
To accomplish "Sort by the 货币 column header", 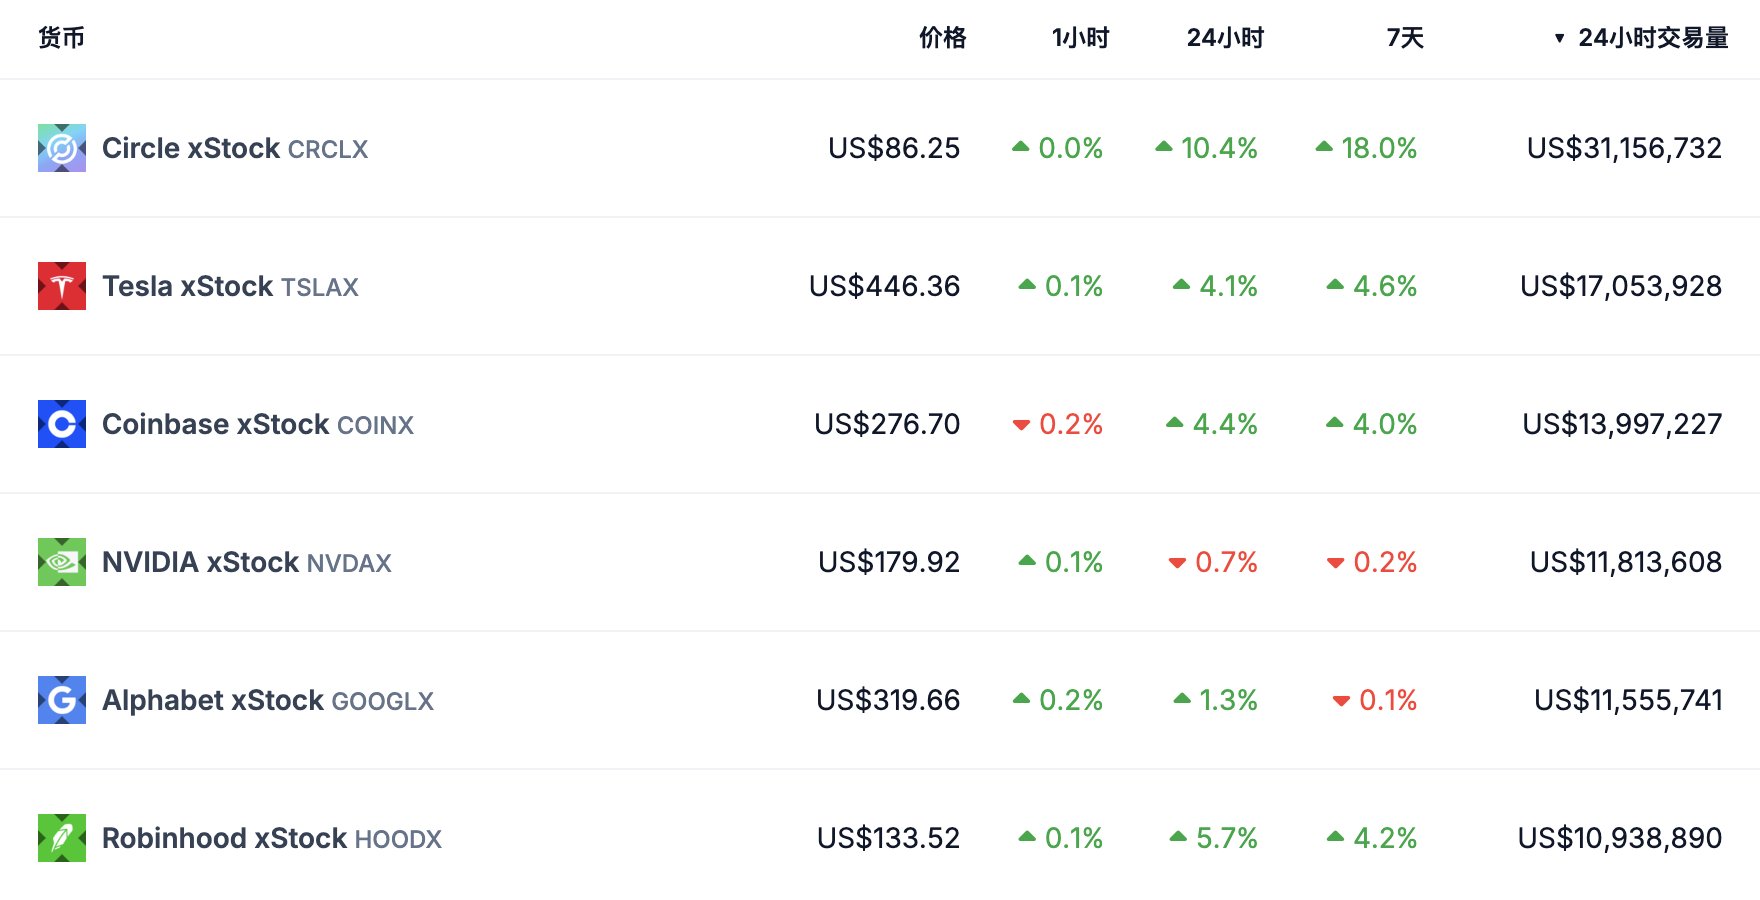I will [61, 38].
